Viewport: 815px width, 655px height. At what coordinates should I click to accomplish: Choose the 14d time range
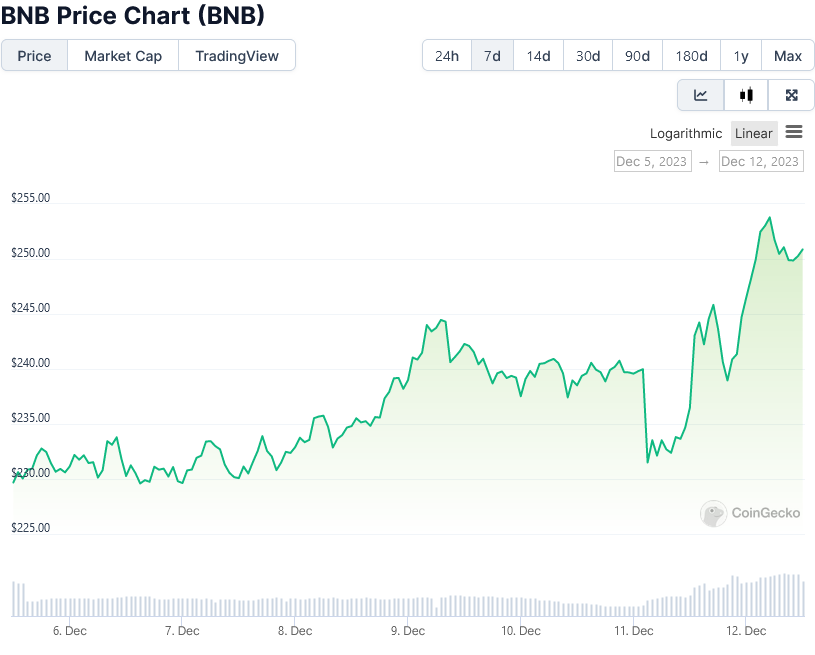coord(538,56)
